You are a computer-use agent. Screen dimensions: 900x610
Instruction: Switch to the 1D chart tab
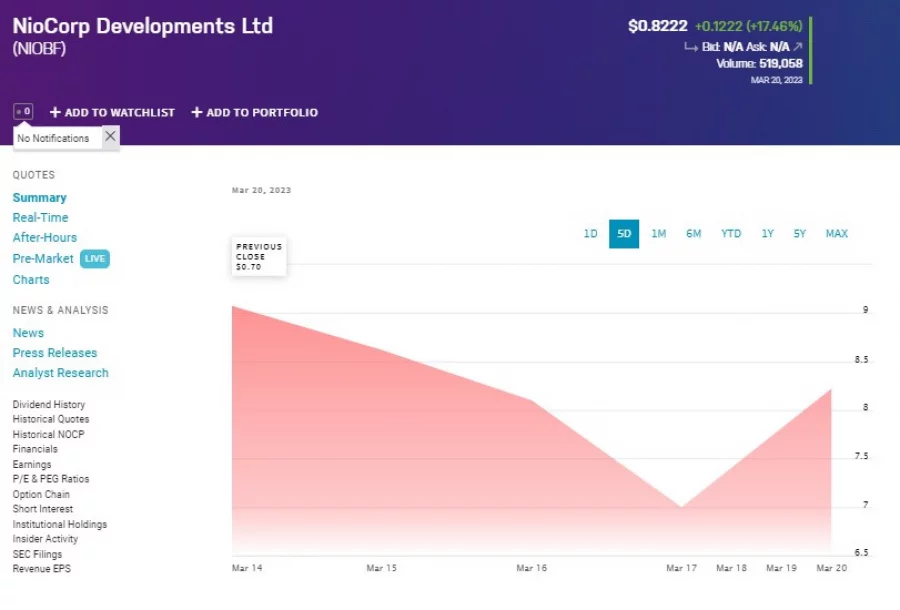590,233
